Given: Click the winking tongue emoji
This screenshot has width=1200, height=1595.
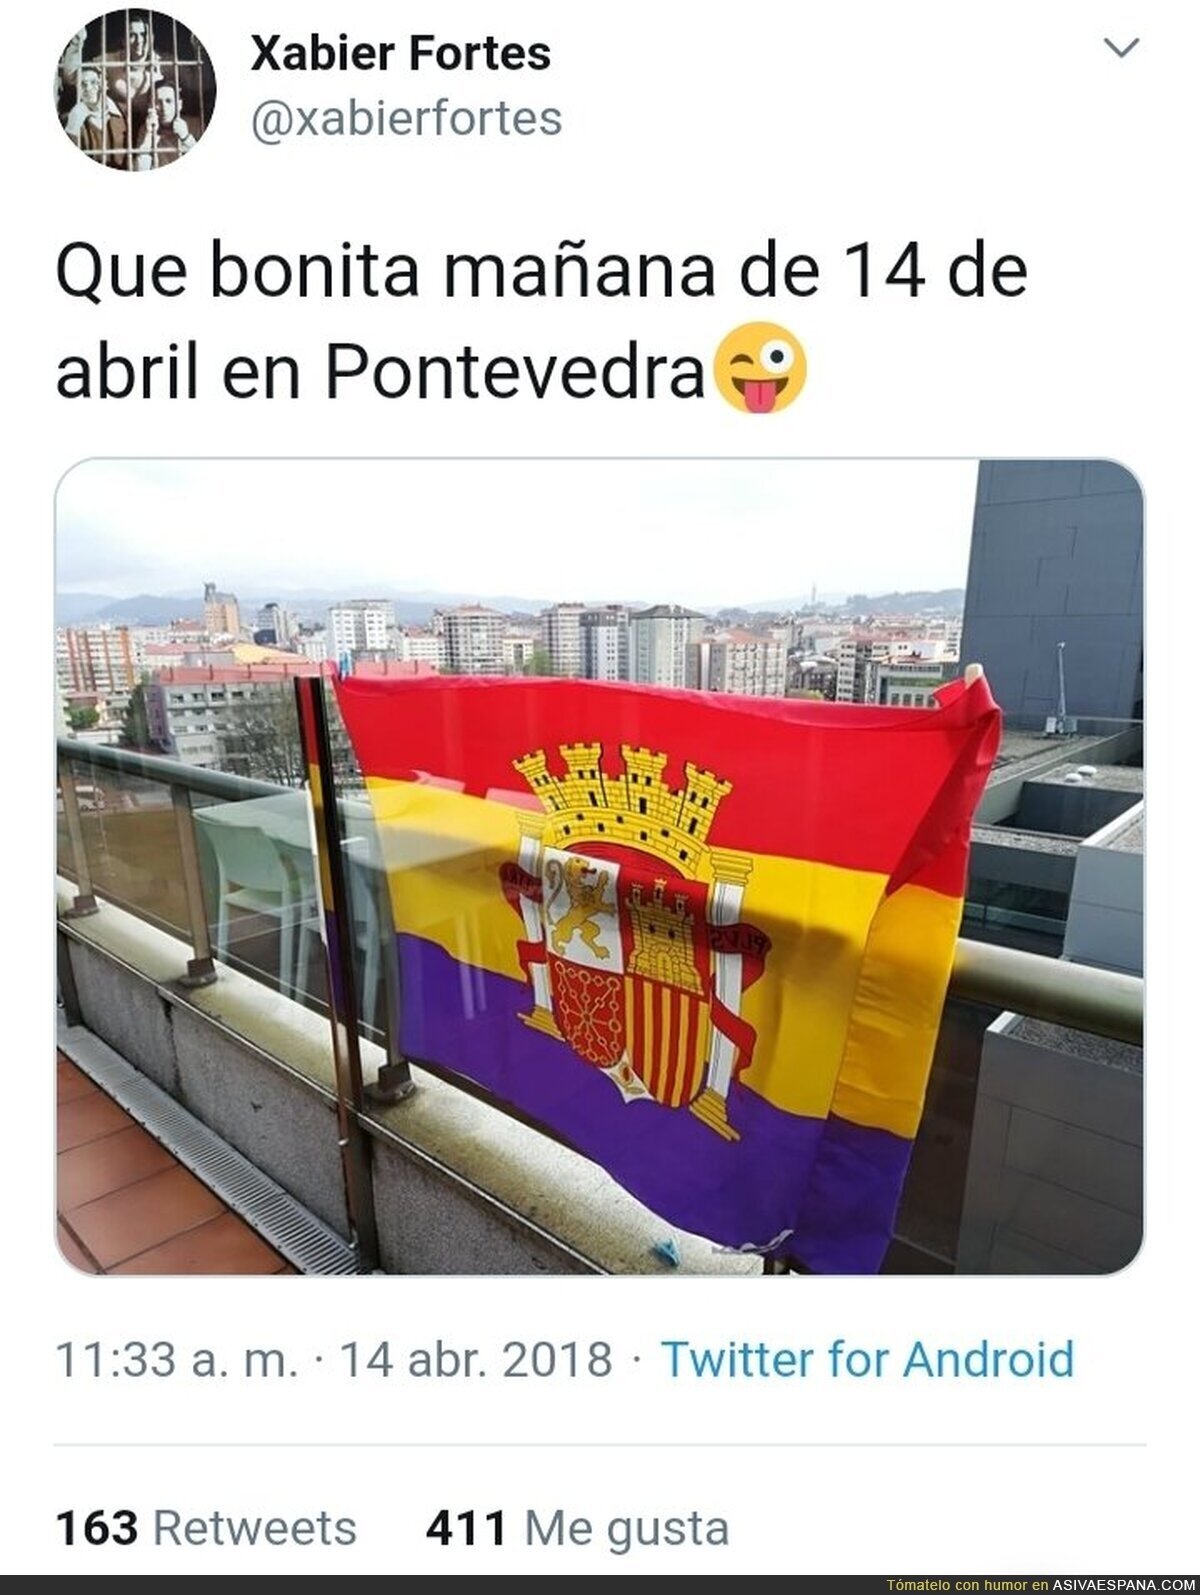Looking at the screenshot, I should (757, 367).
